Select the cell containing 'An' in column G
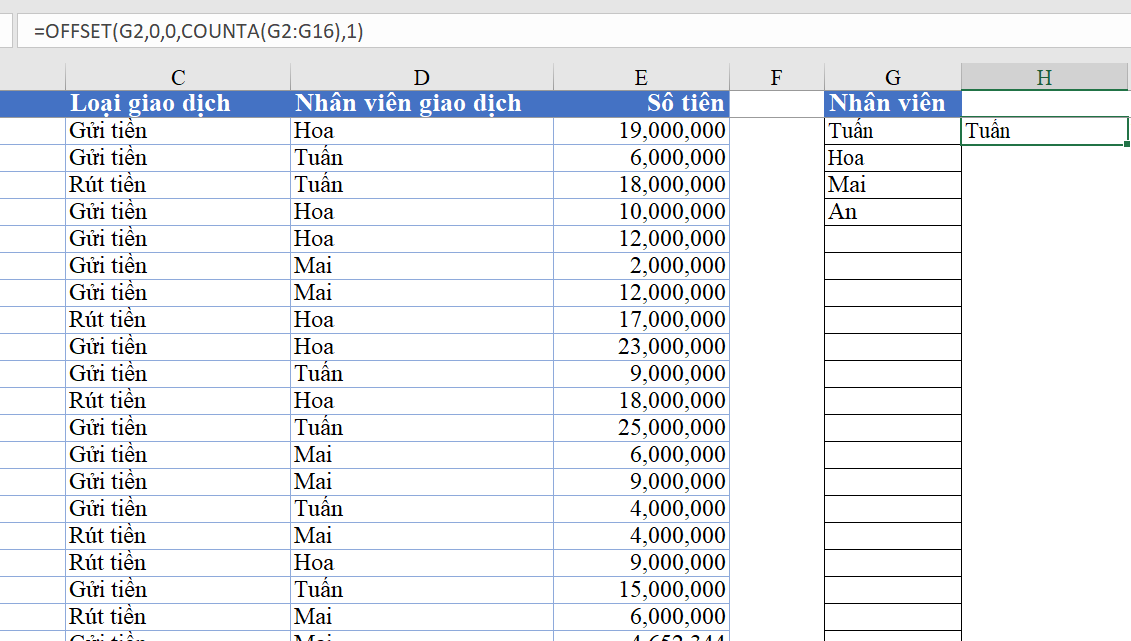Screen dimensions: 1131x641 (x=892, y=212)
